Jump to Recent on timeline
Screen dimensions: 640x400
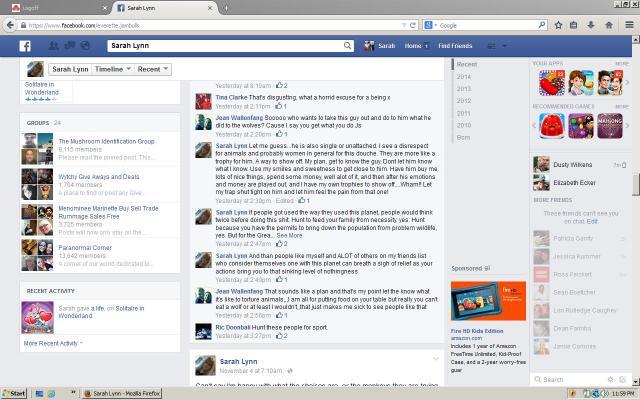point(467,64)
